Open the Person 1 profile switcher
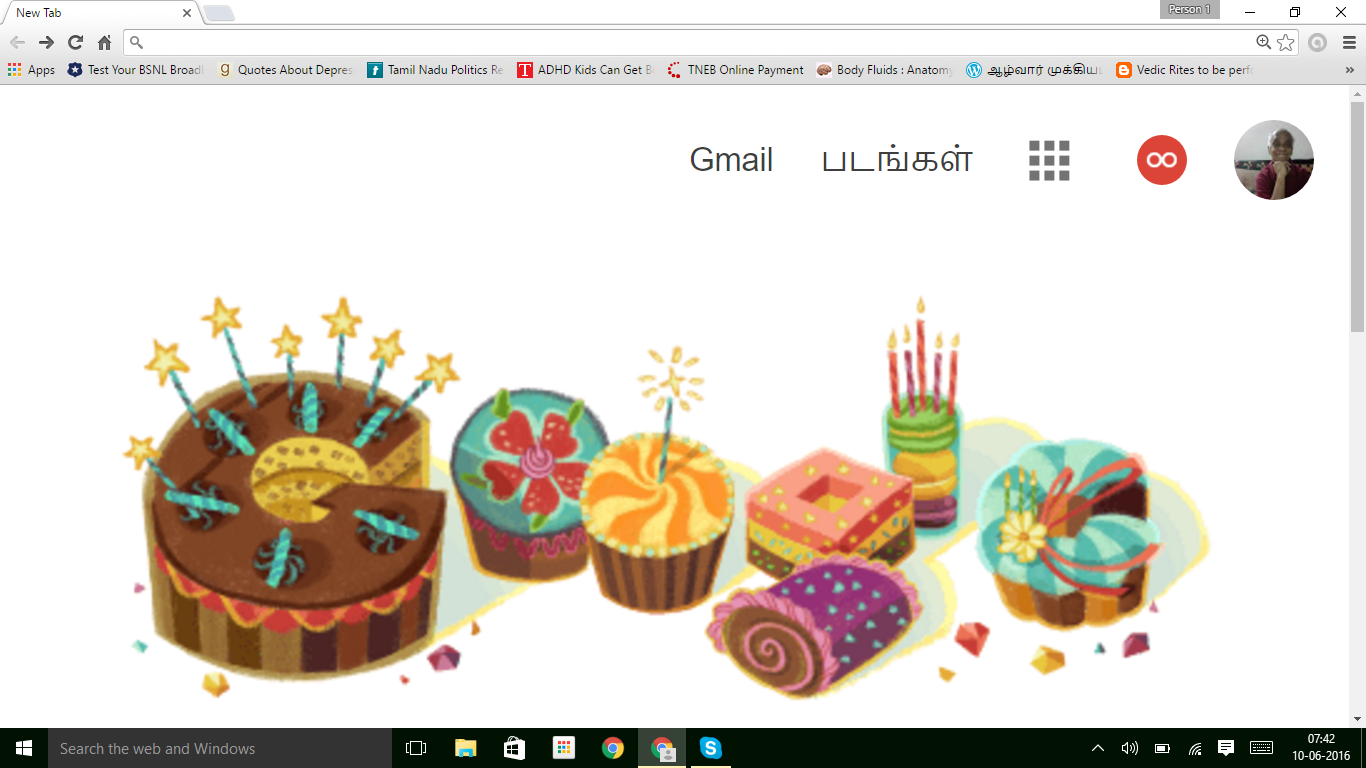This screenshot has width=1366, height=768. point(1189,10)
